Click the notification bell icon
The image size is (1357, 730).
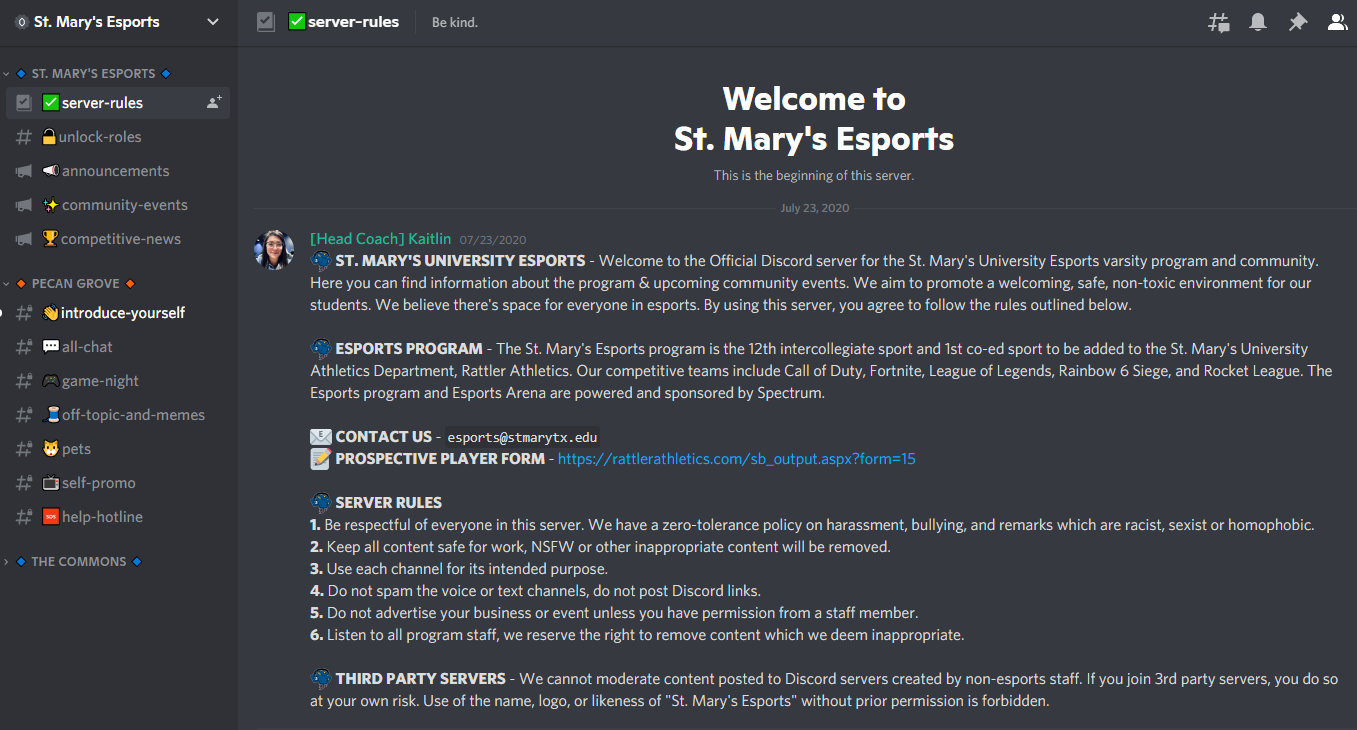(1258, 22)
